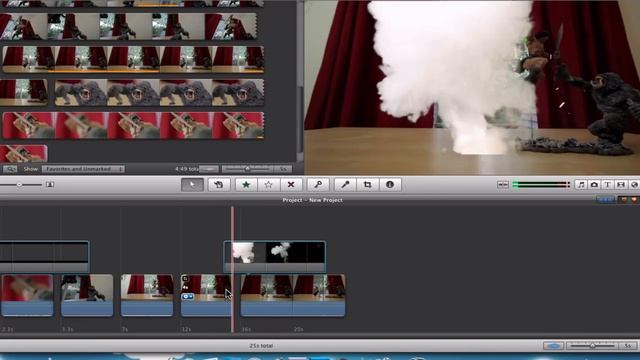Toggle the blue button beside project zoom slider

554,346
